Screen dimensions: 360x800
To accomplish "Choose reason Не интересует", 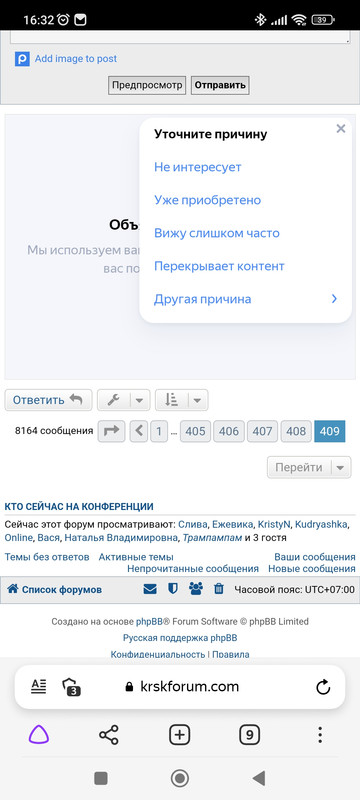I will pos(197,167).
